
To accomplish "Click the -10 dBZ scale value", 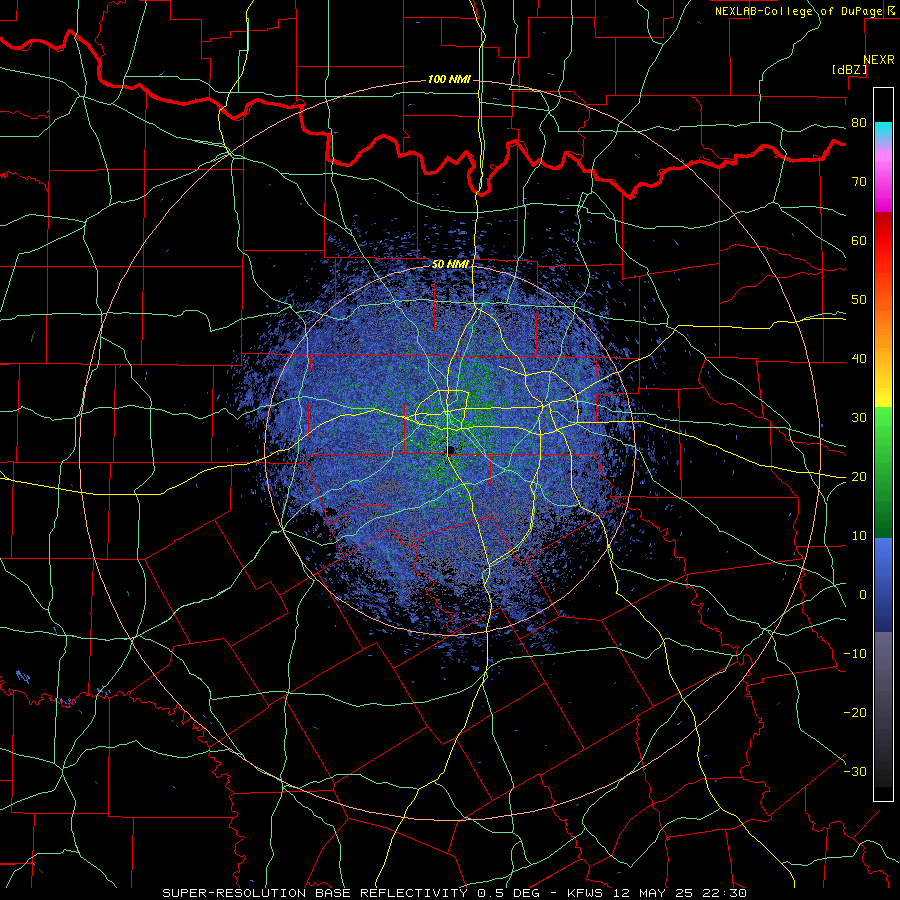I will 855,654.
